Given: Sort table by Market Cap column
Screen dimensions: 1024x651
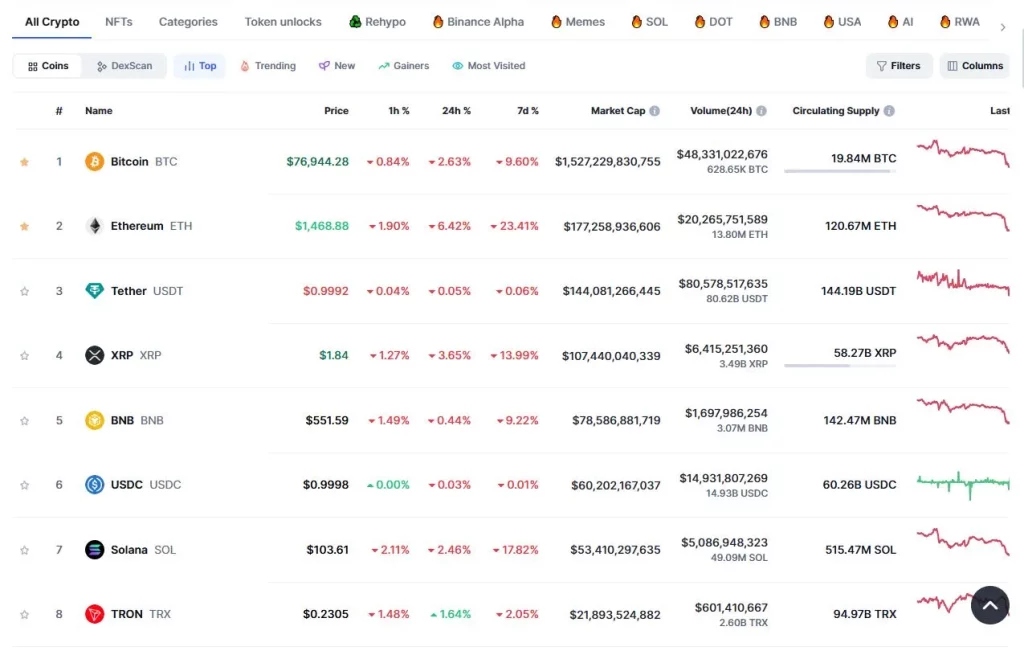Looking at the screenshot, I should 618,111.
